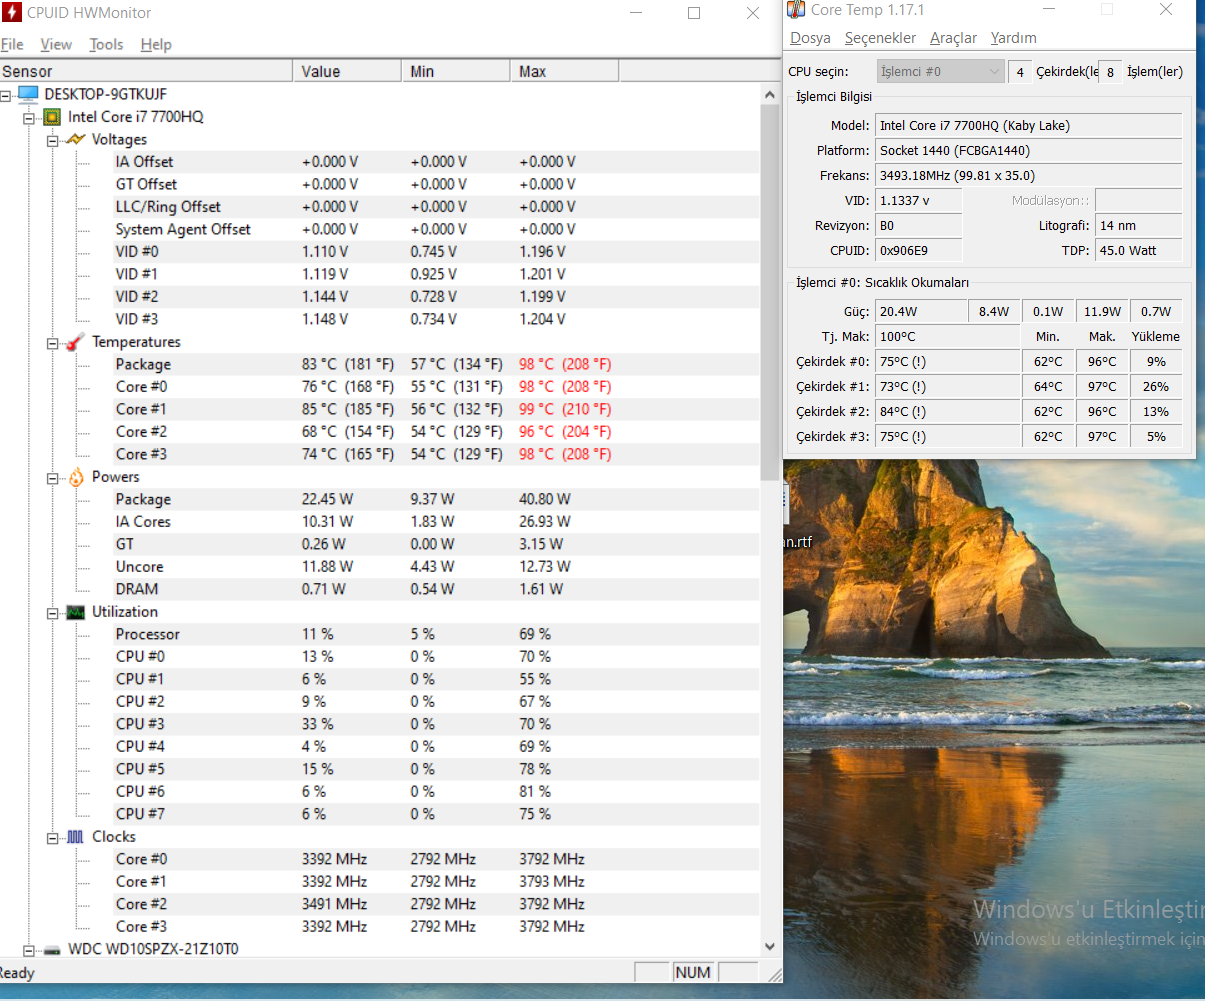Image resolution: width=1205 pixels, height=1001 pixels.
Task: Collapse the Utilization section
Action: pyautogui.click(x=52, y=613)
